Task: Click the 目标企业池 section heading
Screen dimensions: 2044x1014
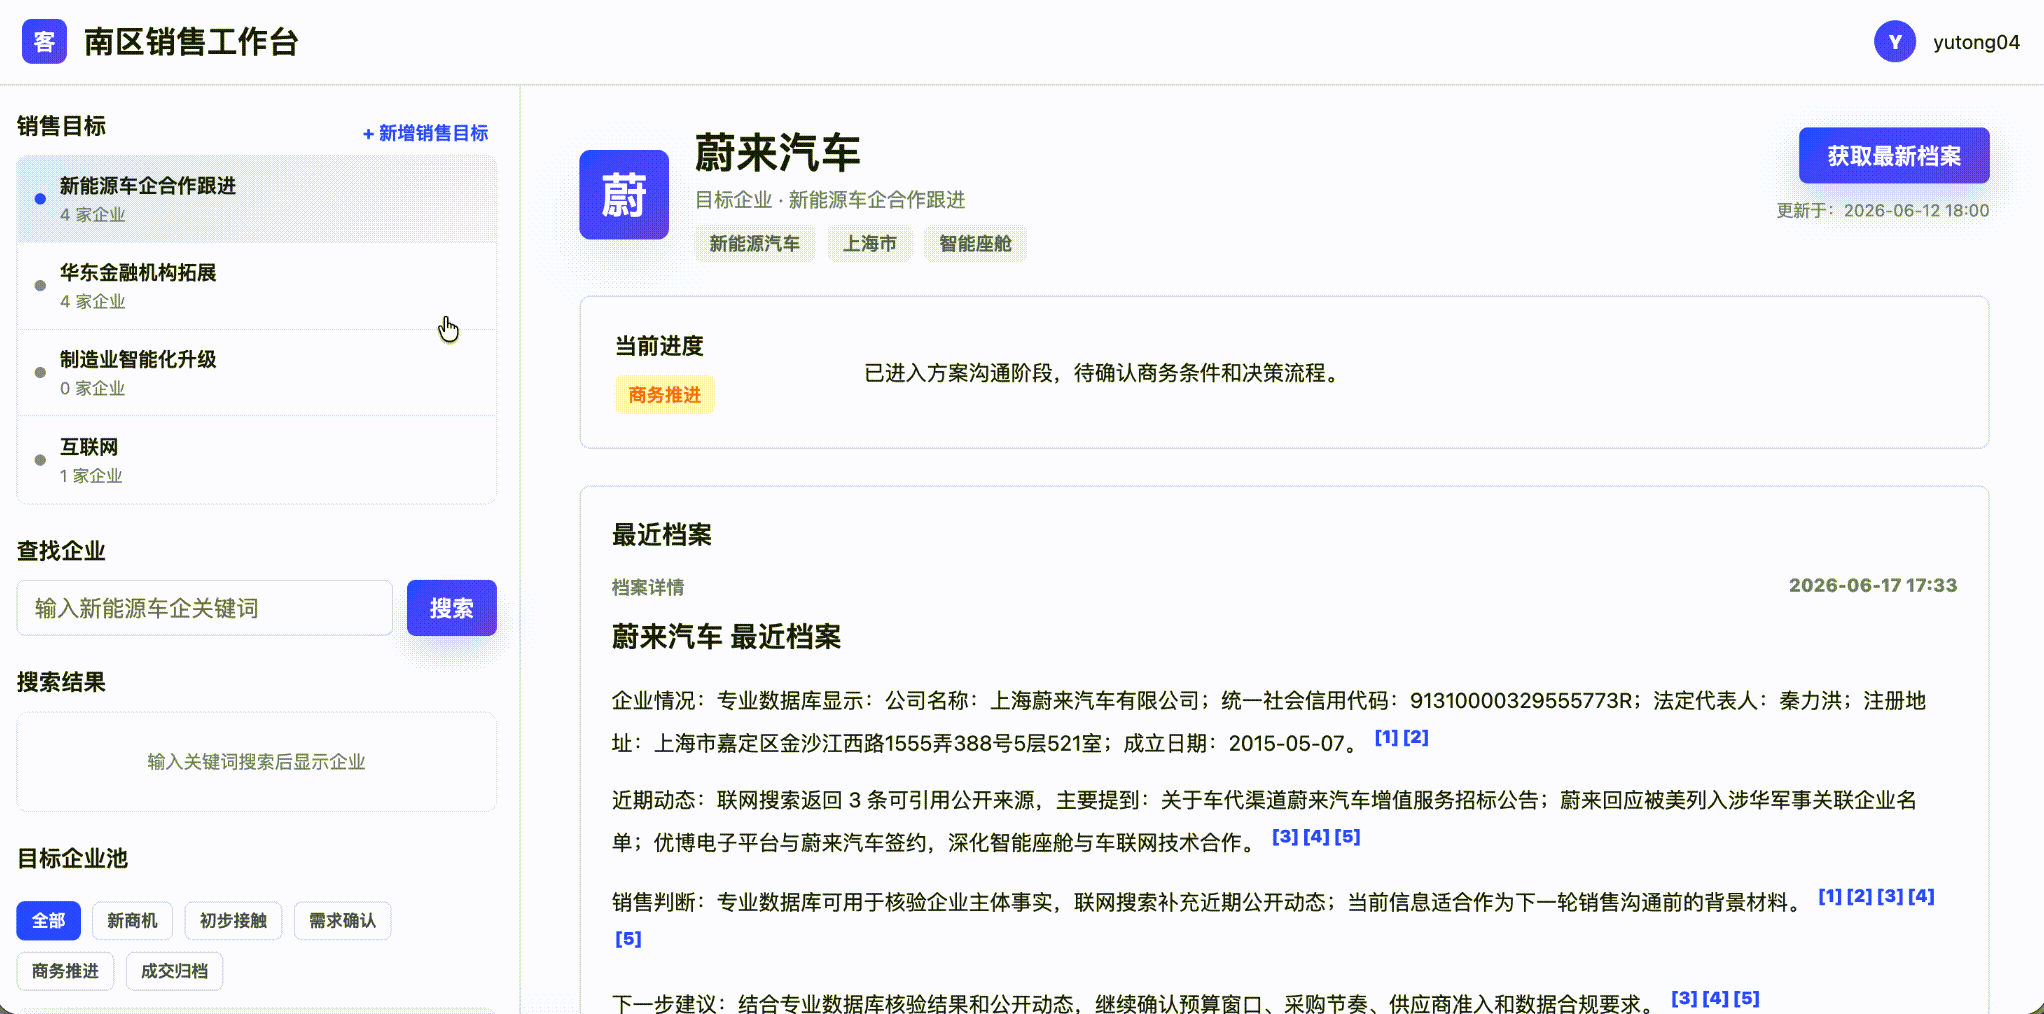Action: tap(73, 858)
